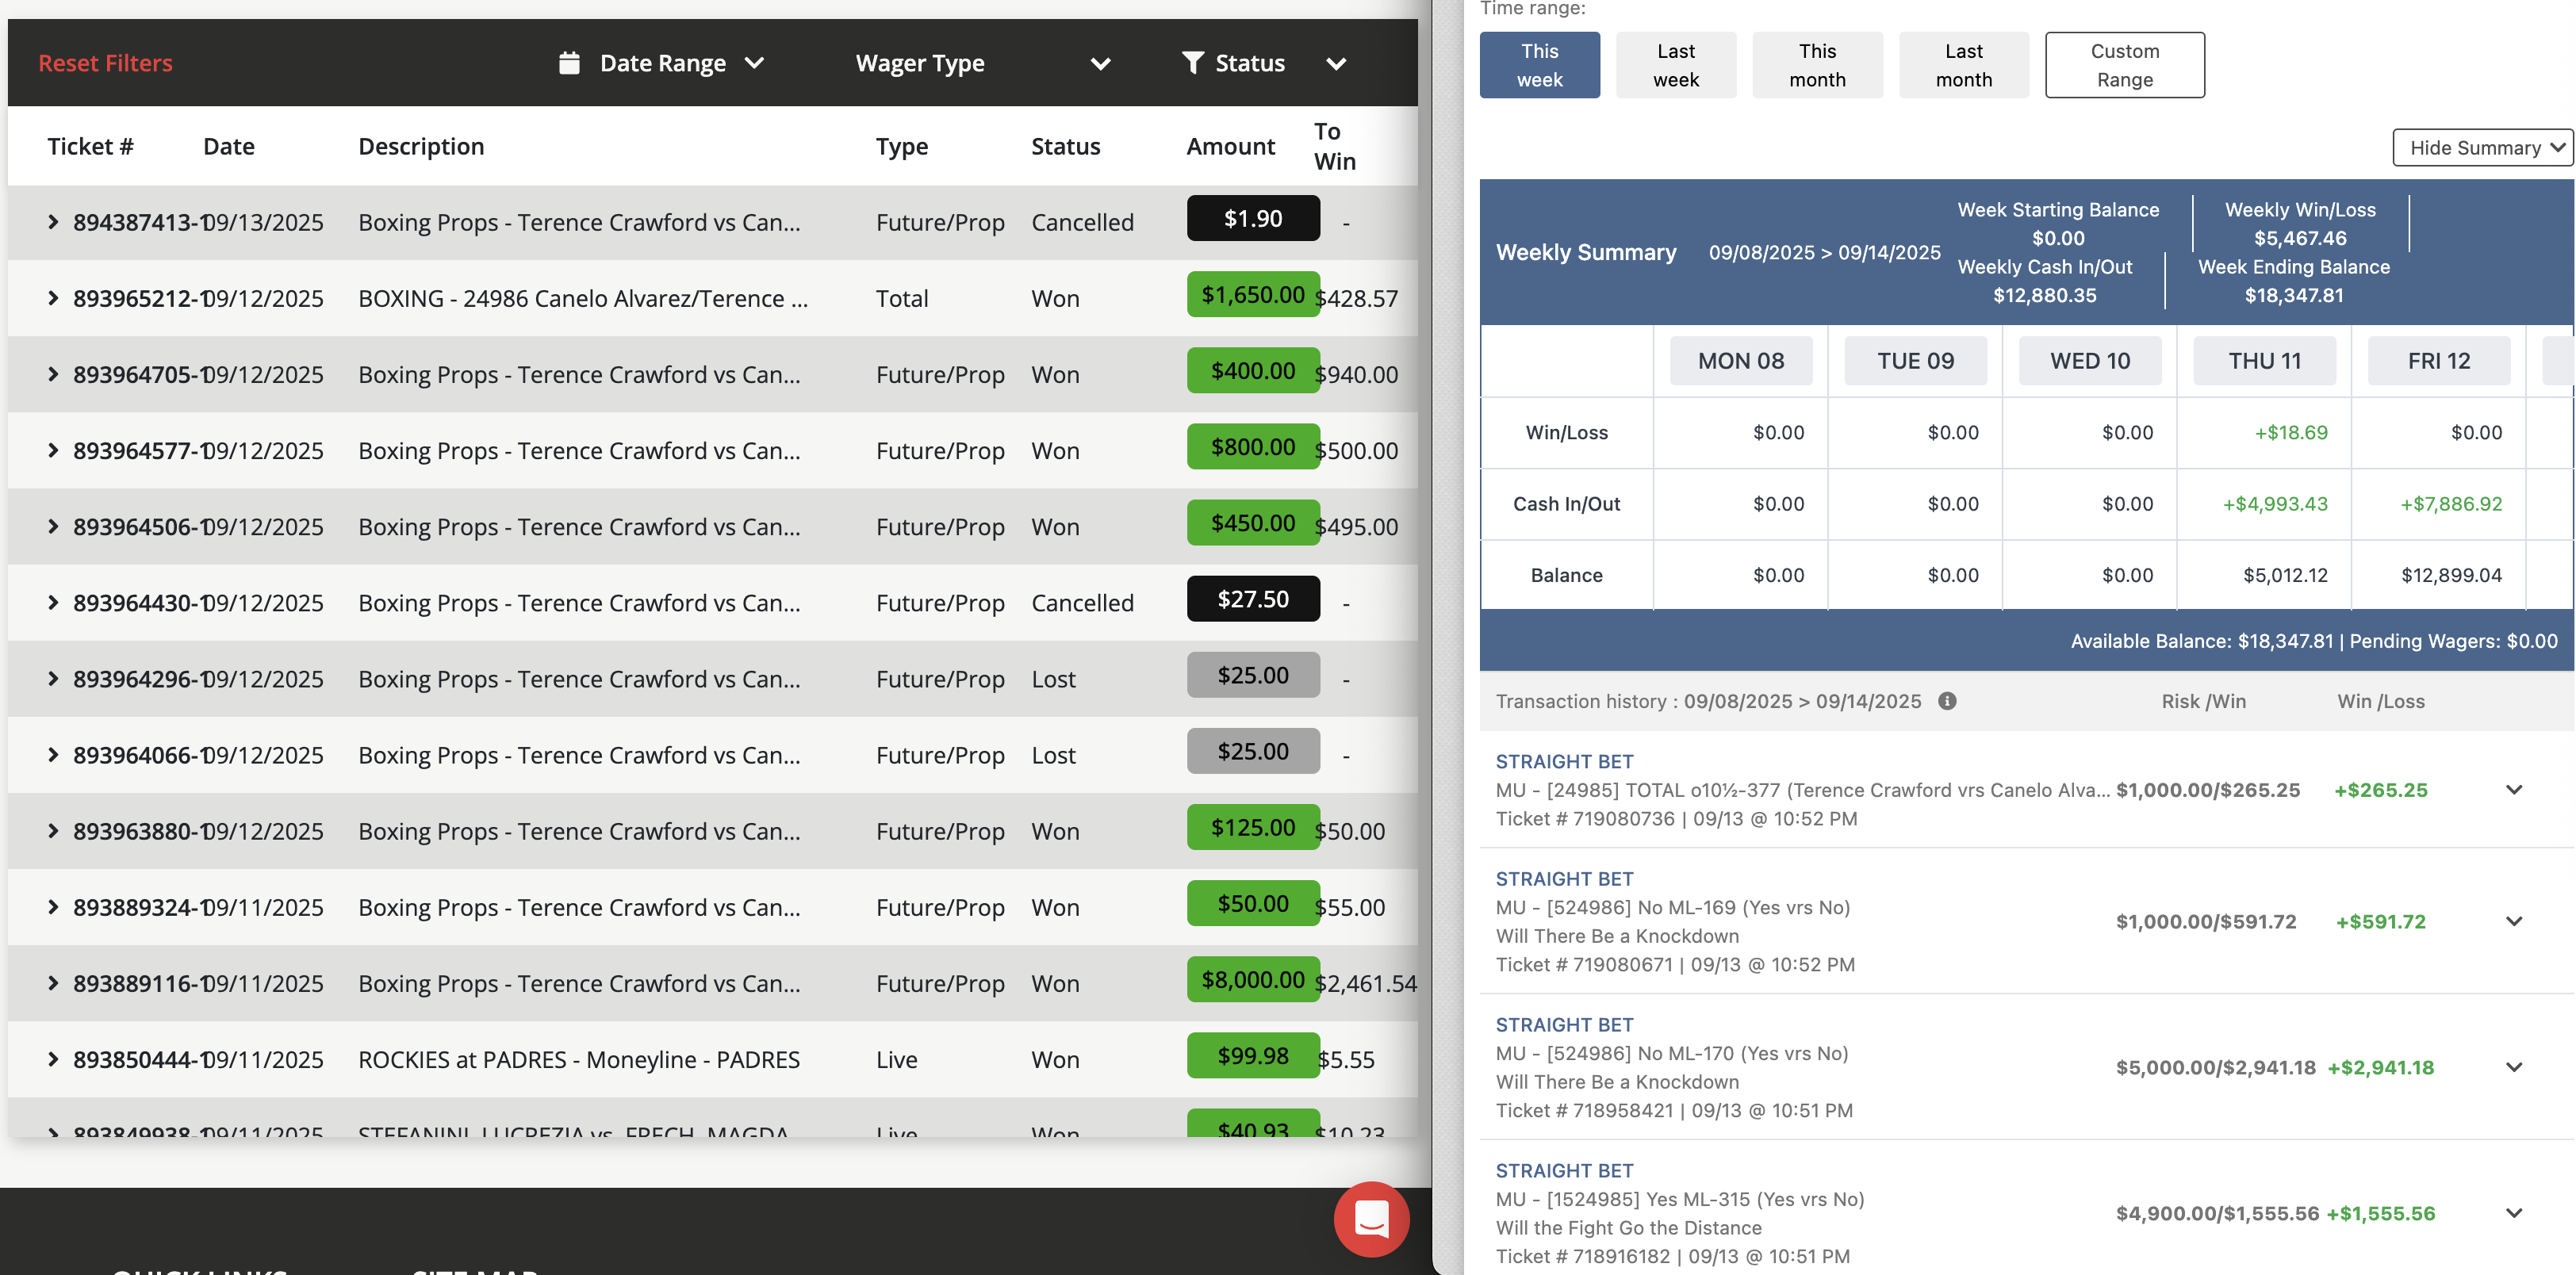Click the funnel filter icon beside Status
Viewport: 2576px width, 1275px height.
(x=1192, y=63)
